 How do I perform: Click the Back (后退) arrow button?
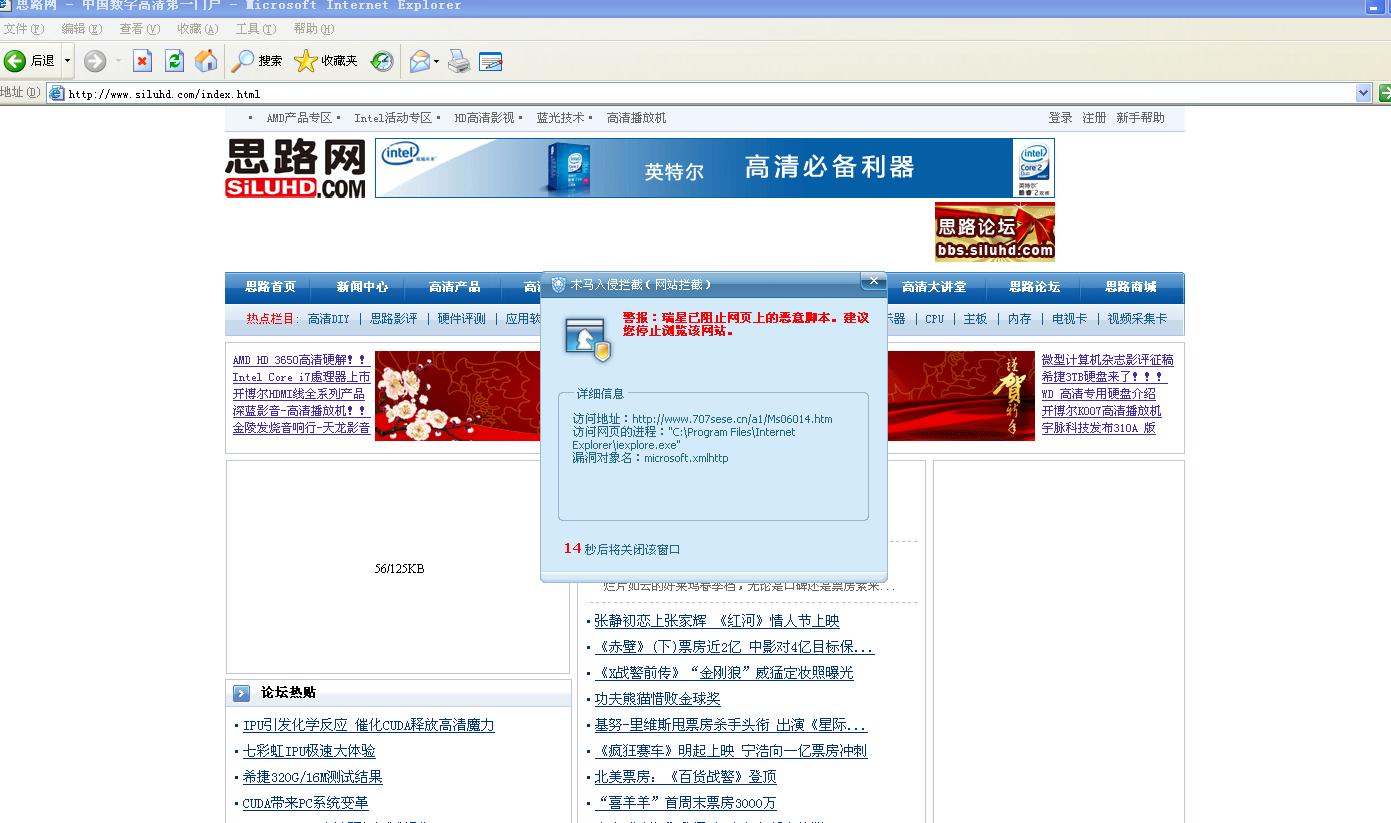click(30, 61)
